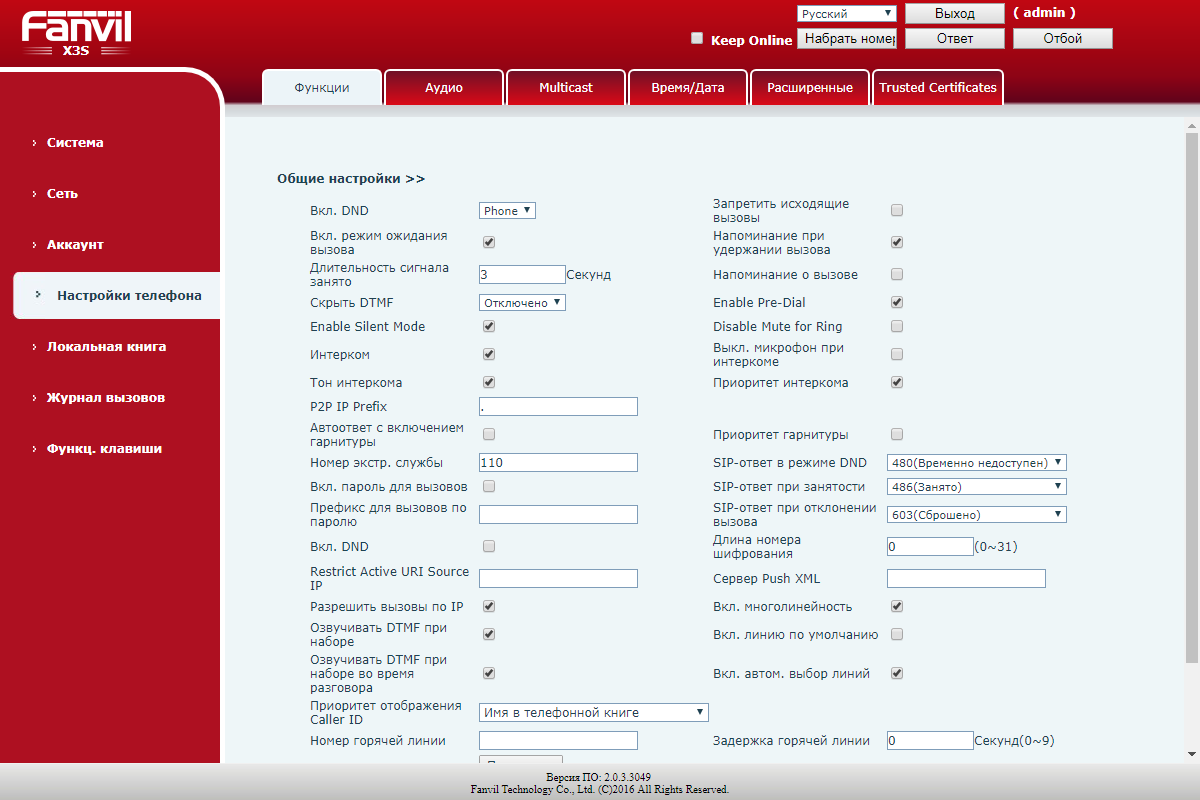The height and width of the screenshot is (800, 1200).
Task: Select Функц. клавиши in the sidebar
Action: pyautogui.click(x=104, y=448)
